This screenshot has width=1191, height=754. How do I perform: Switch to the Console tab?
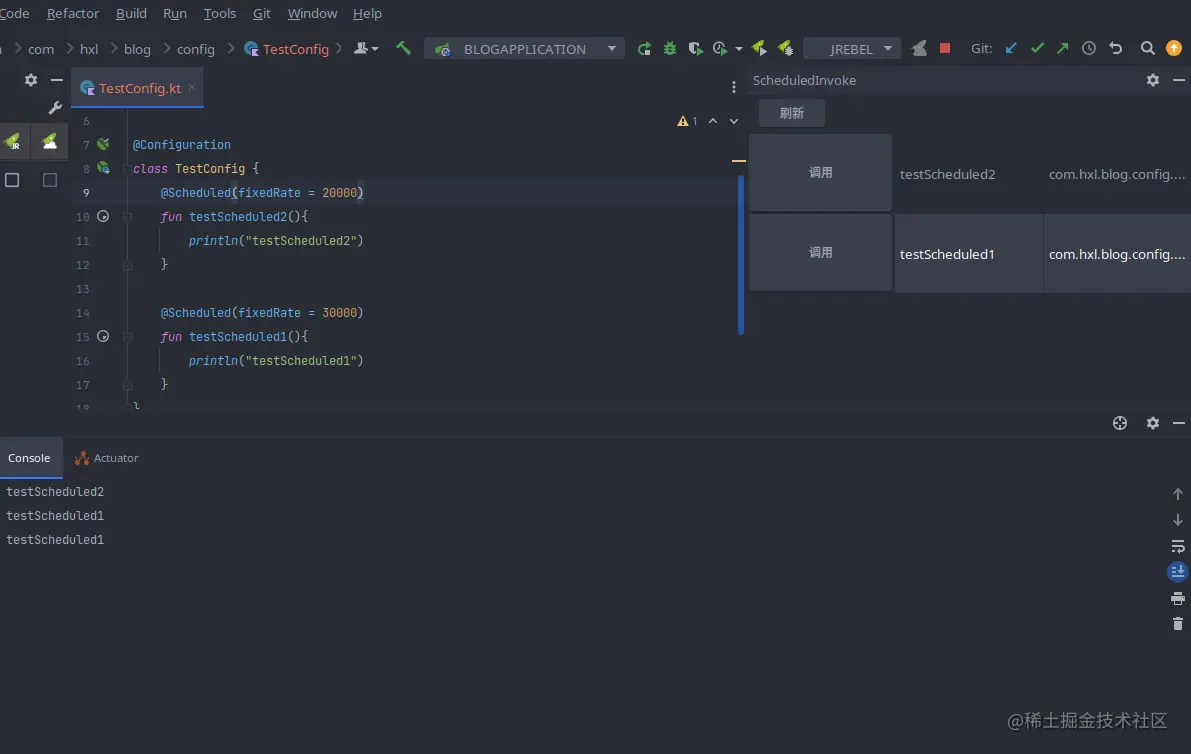coord(29,458)
